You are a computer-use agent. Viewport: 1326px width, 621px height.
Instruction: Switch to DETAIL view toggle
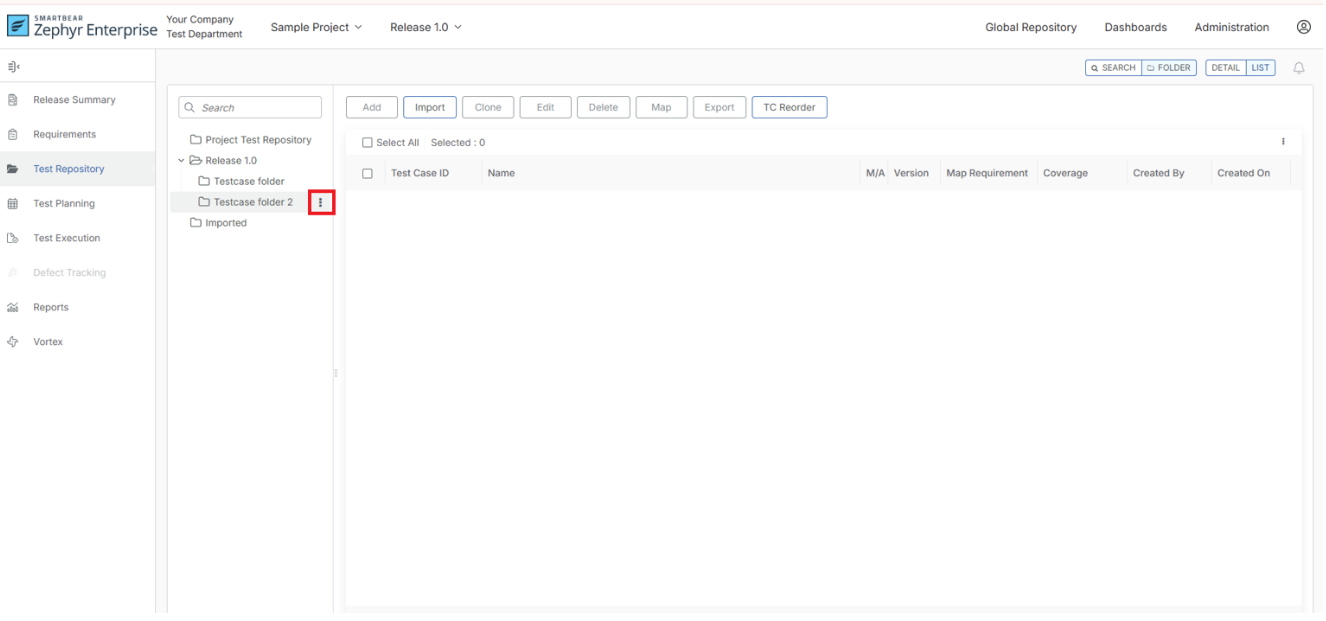pos(1225,68)
